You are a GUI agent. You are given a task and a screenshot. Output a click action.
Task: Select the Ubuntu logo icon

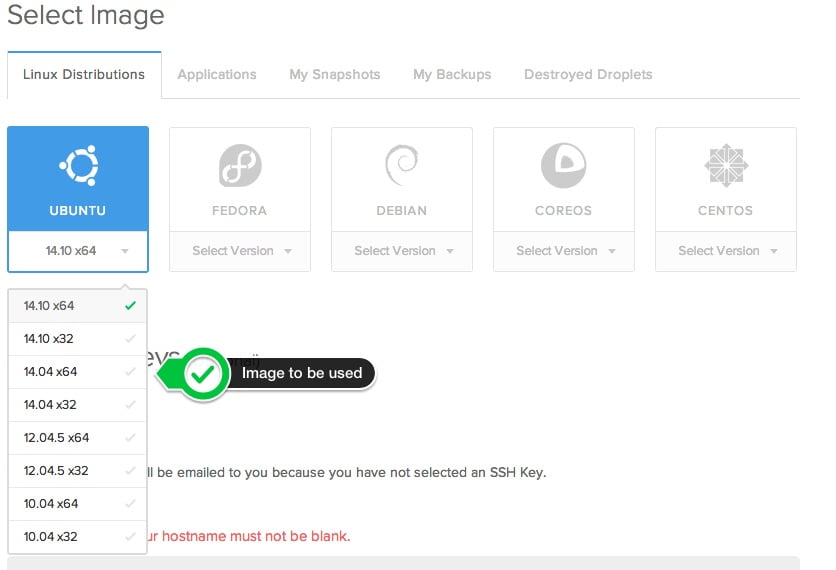pyautogui.click(x=78, y=165)
